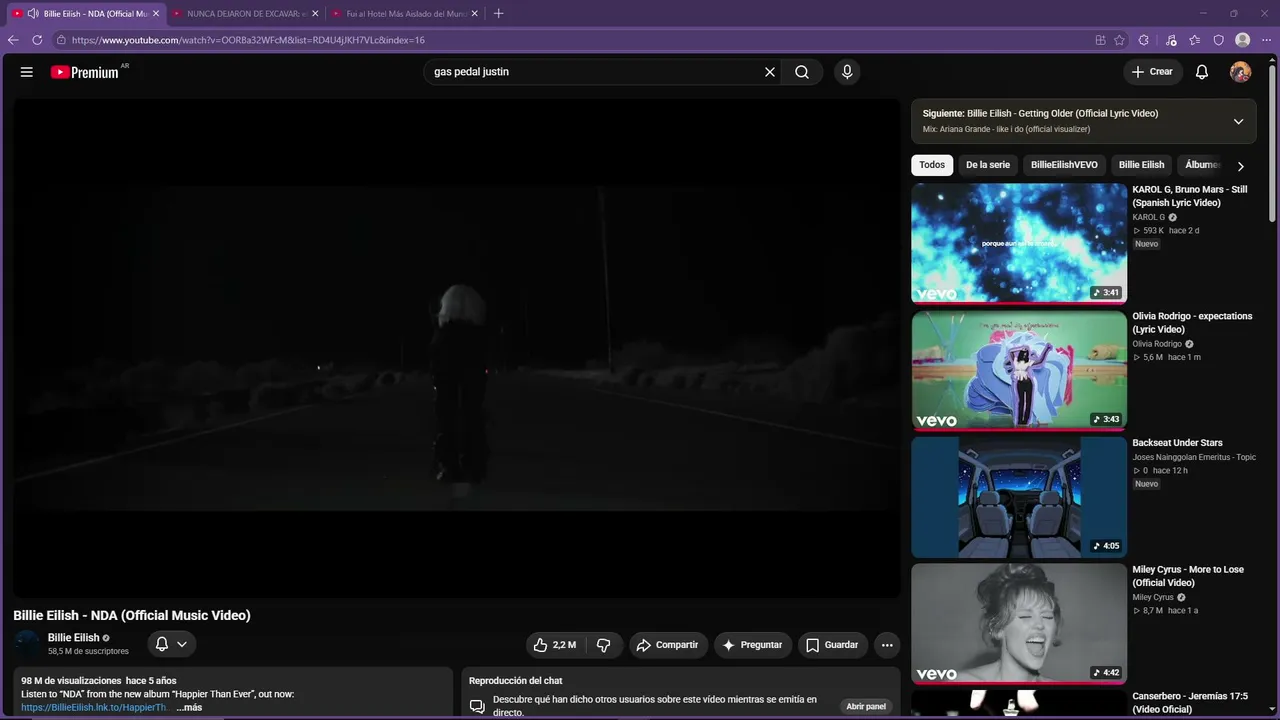1280x720 pixels.
Task: Expand the Siguiente playlist panel
Action: point(1238,121)
